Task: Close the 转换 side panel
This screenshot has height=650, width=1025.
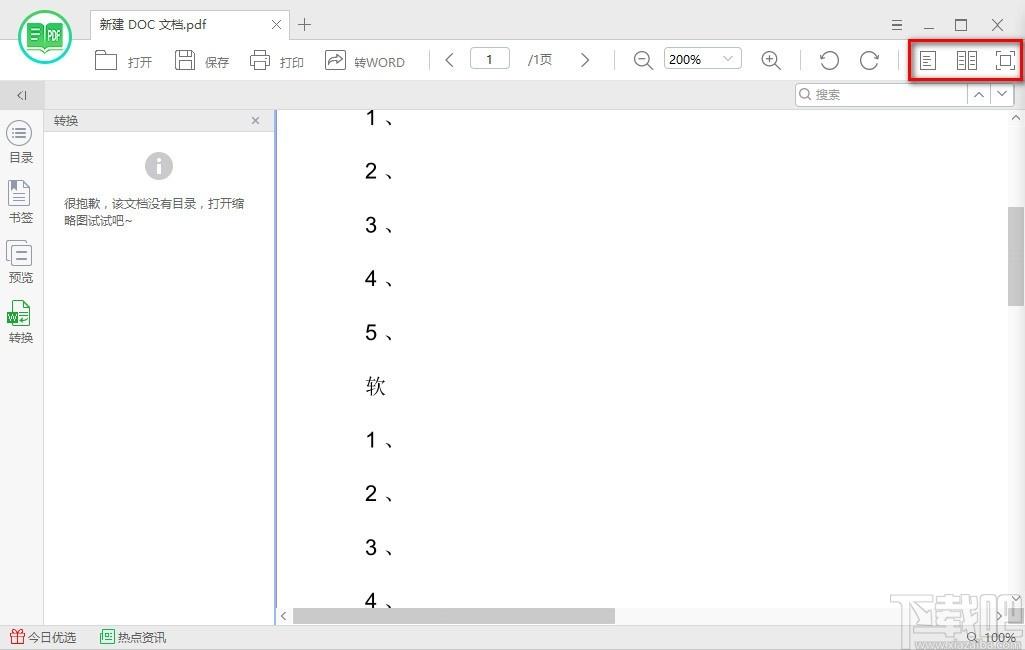Action: 256,120
